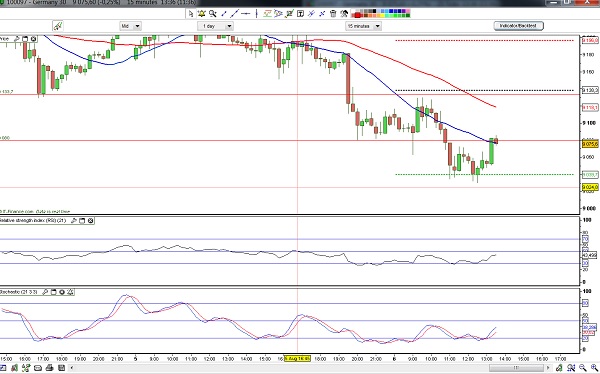Select the long trend line drawing tool

coord(235,14)
